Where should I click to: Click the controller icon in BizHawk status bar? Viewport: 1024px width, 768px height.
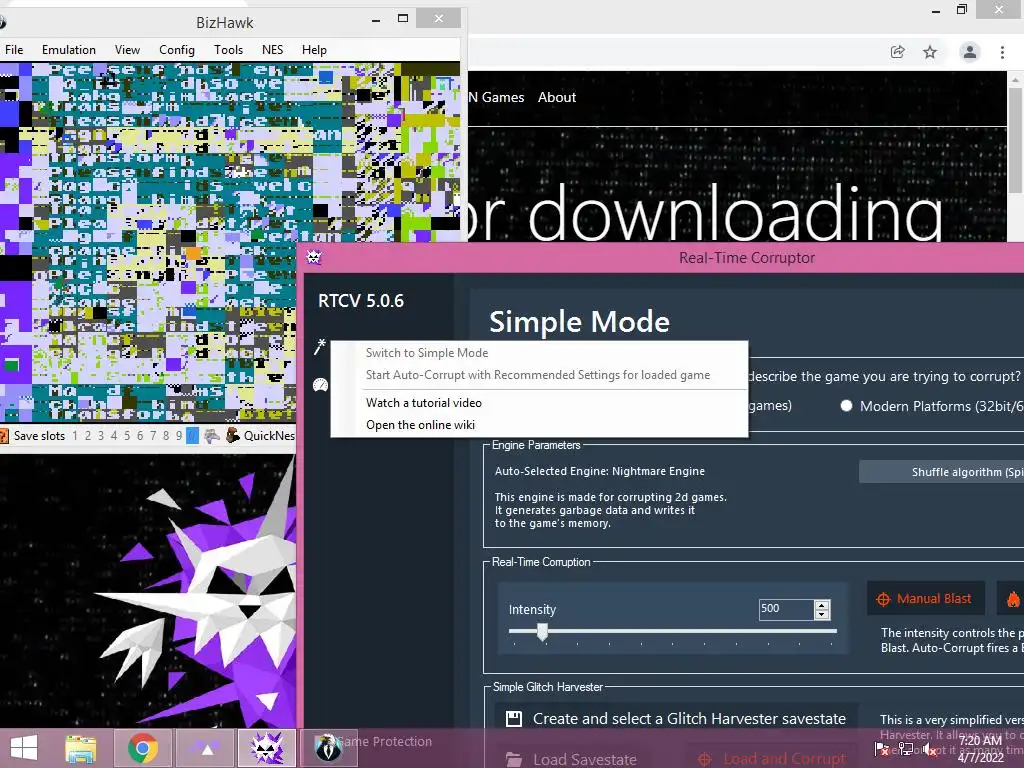click(212, 436)
